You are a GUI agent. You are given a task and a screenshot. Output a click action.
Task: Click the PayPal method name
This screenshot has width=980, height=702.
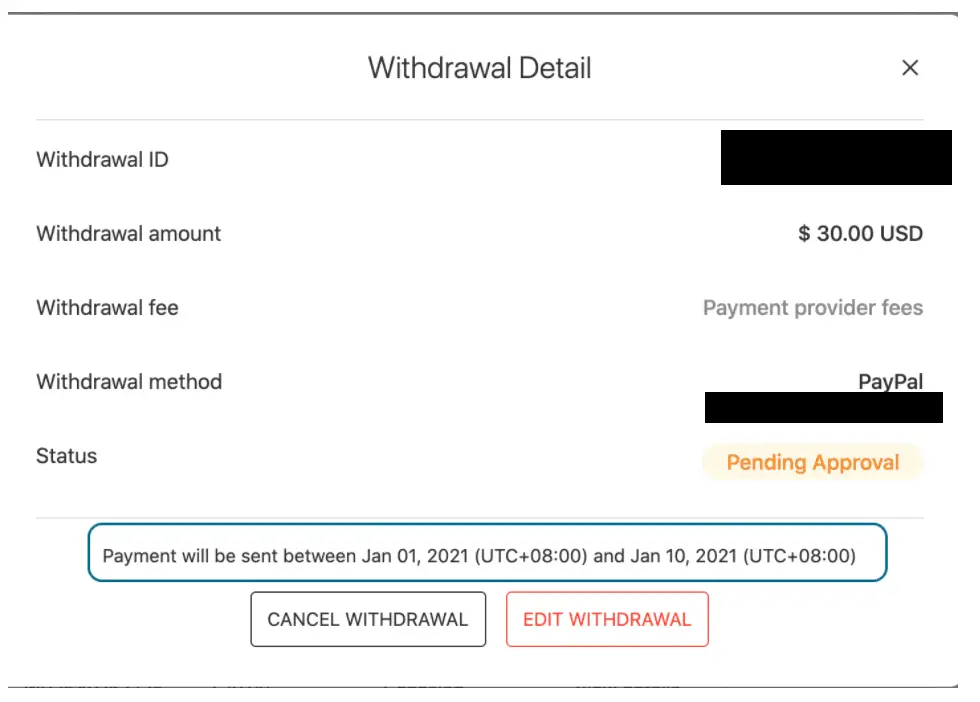tap(891, 381)
